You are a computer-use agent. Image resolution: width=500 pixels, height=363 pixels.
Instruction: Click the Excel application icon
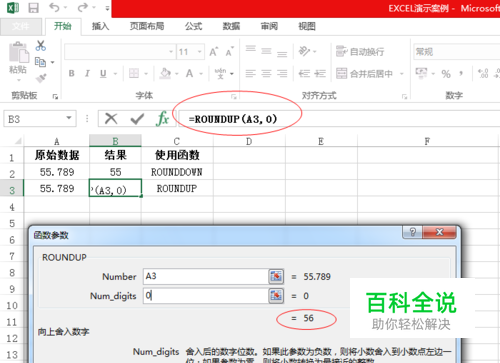(13, 7)
